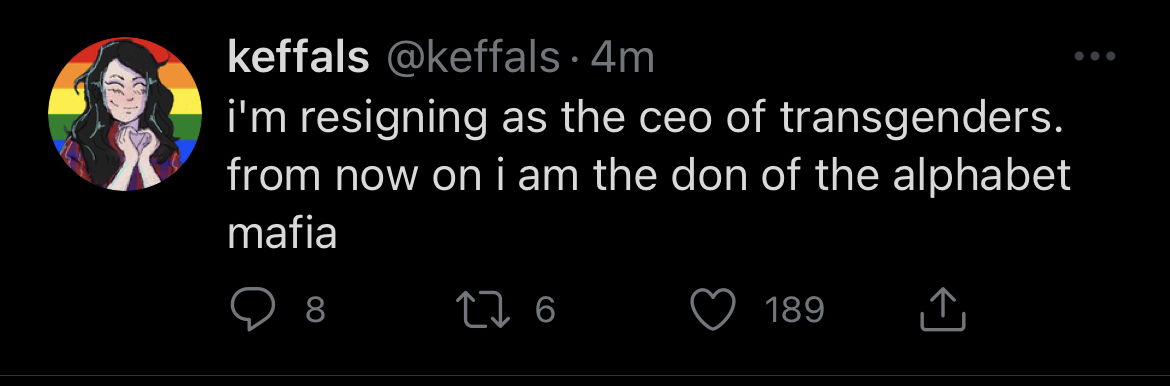Retweet this post using the arrows icon

click(485, 310)
